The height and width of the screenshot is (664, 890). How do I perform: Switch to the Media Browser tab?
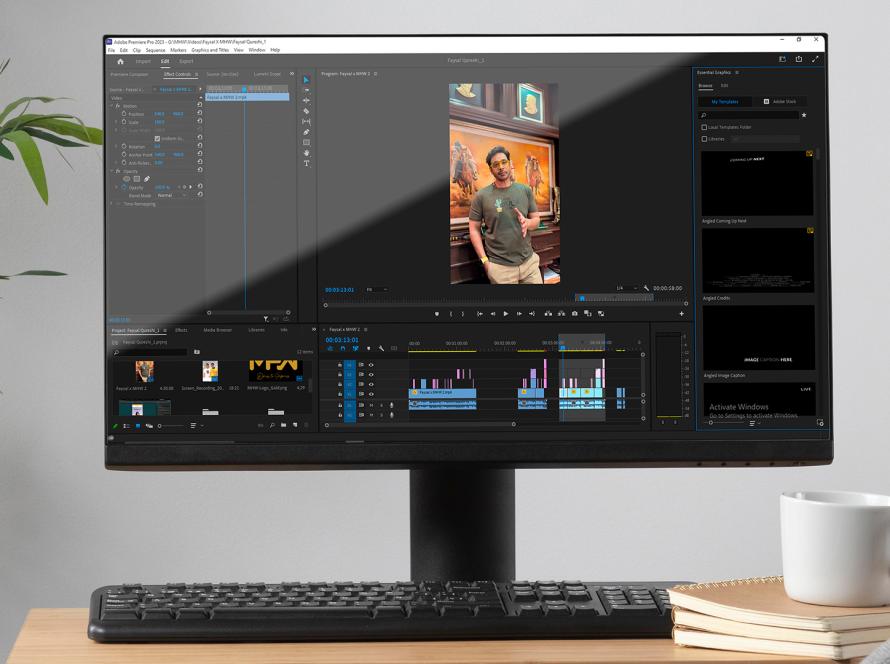[217, 329]
